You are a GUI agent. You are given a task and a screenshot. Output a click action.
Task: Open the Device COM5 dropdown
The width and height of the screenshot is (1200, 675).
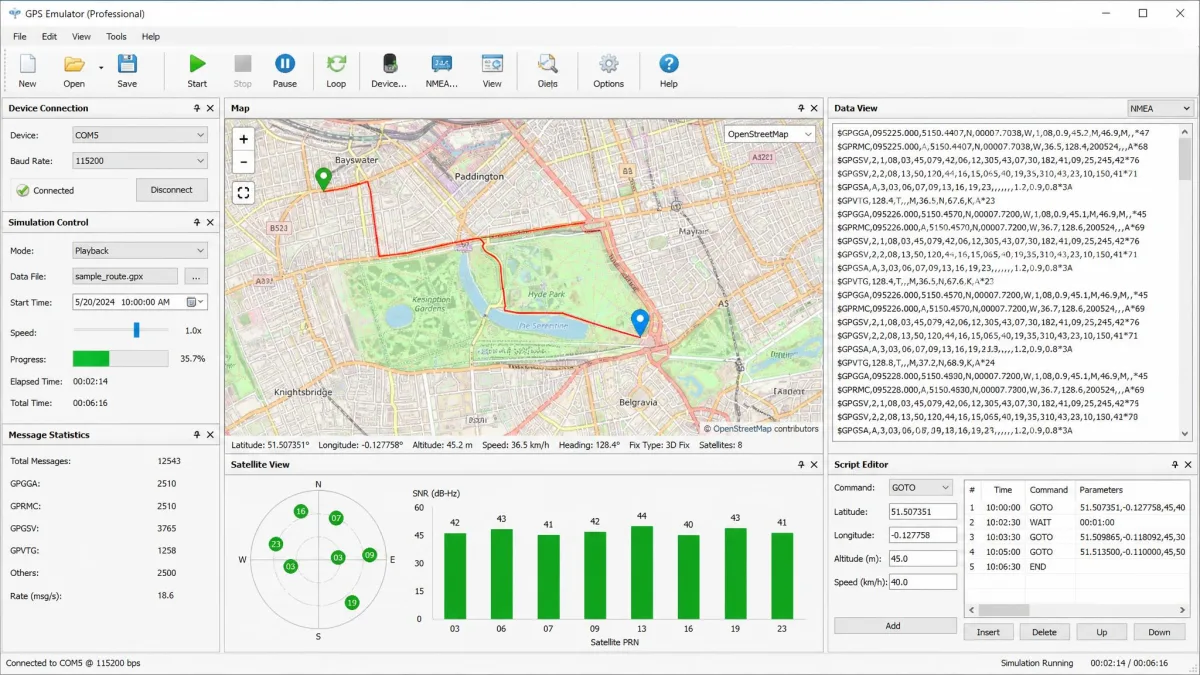[140, 134]
